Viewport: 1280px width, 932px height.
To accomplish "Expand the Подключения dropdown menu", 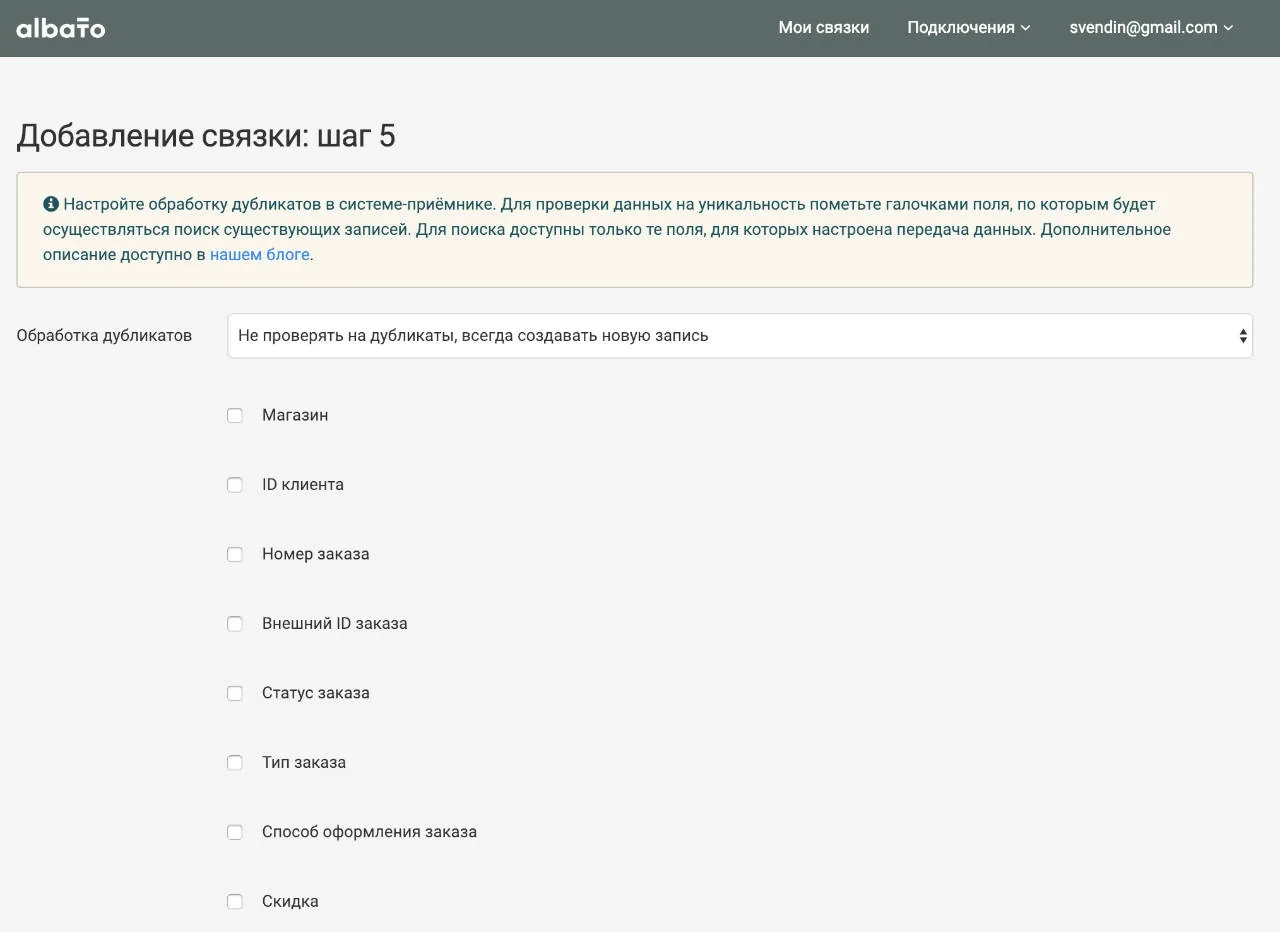I will tap(968, 28).
